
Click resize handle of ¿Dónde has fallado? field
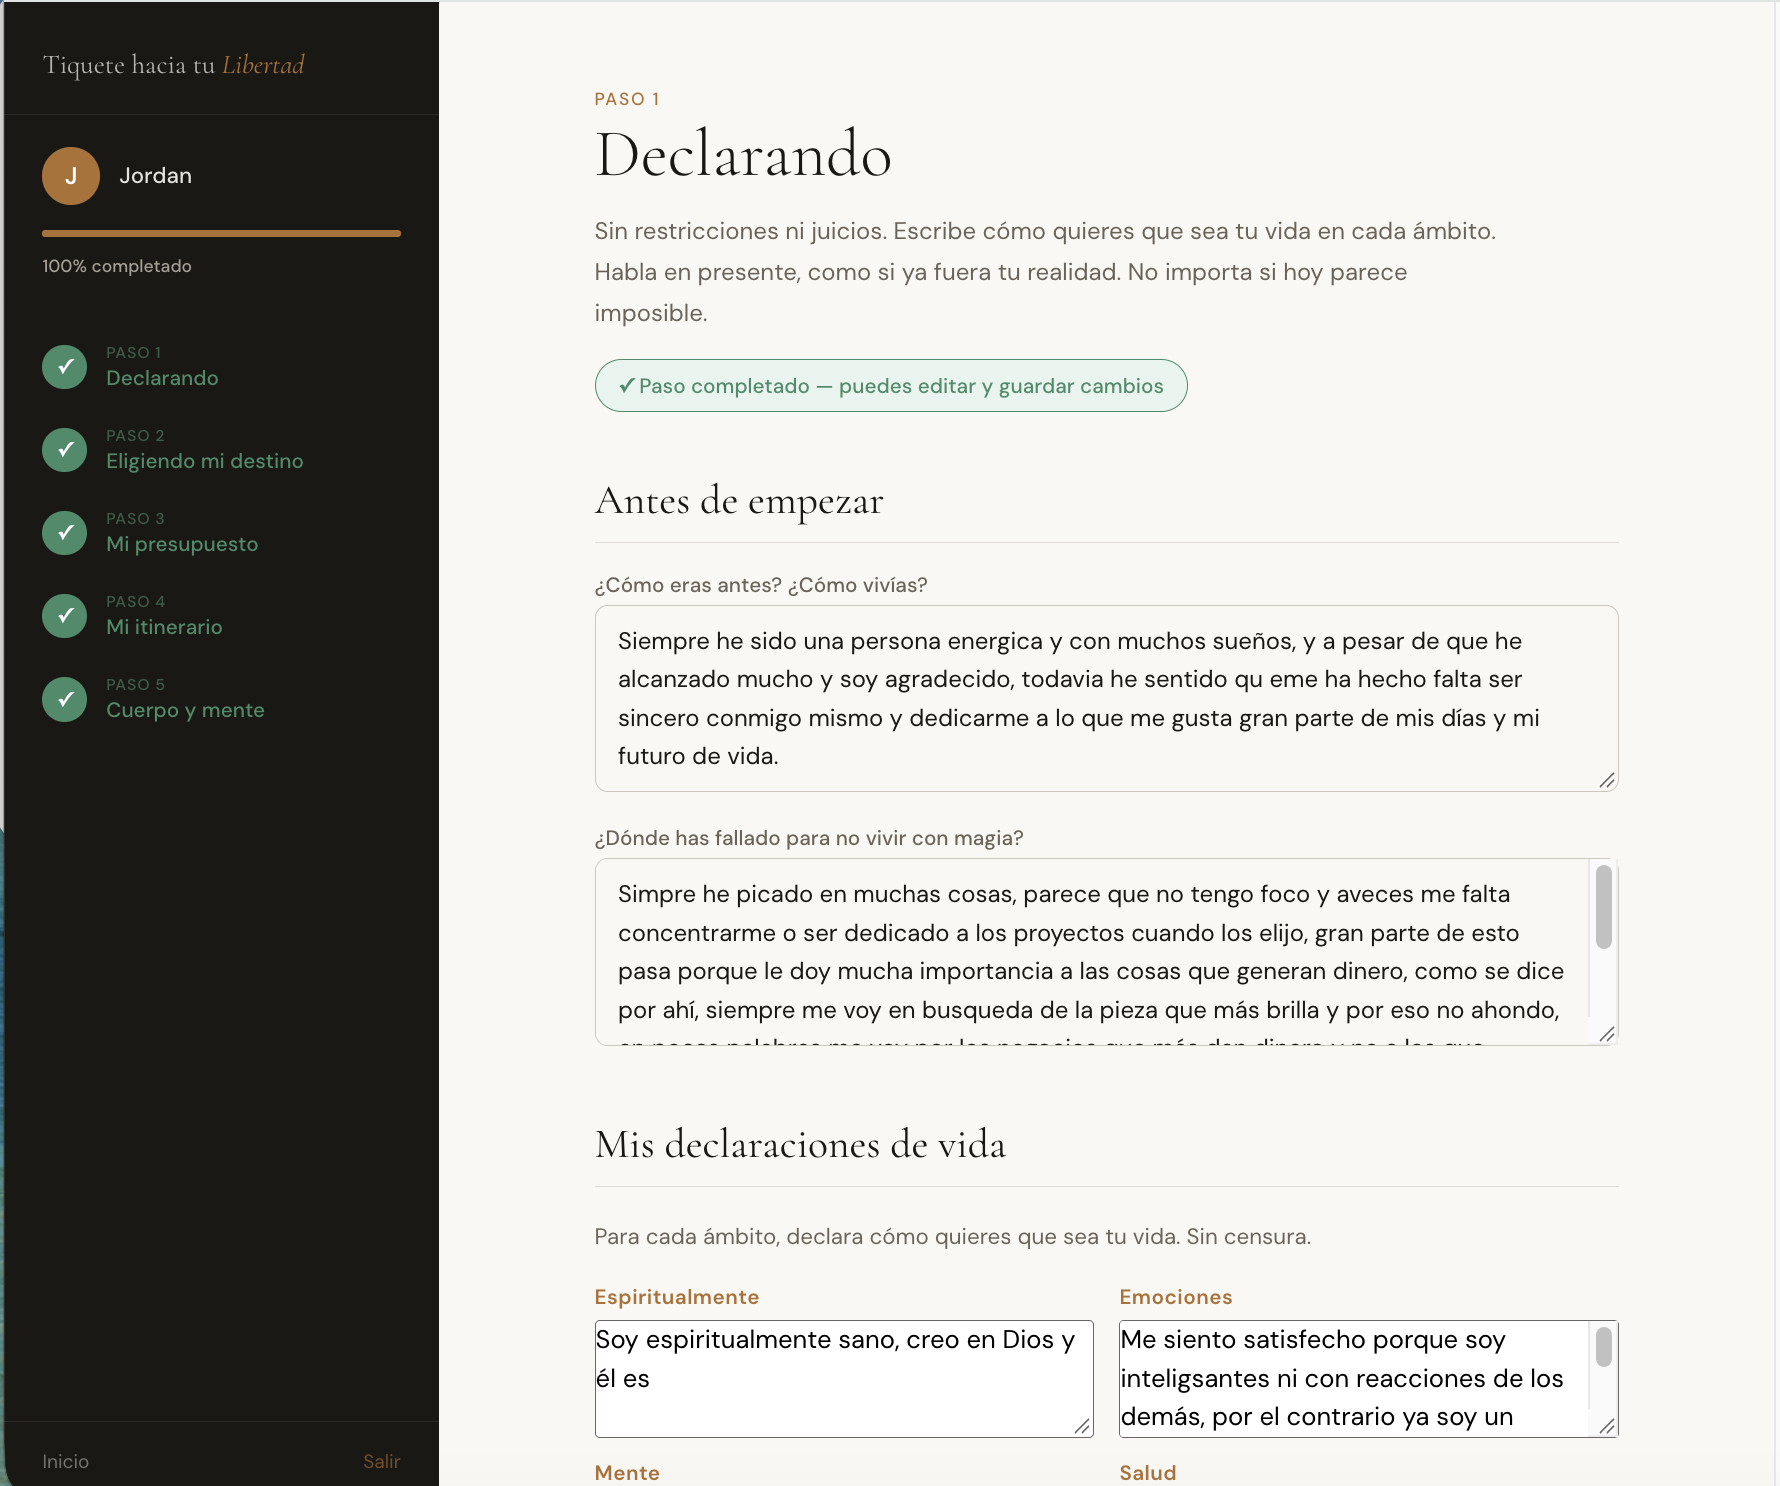coord(1607,1034)
